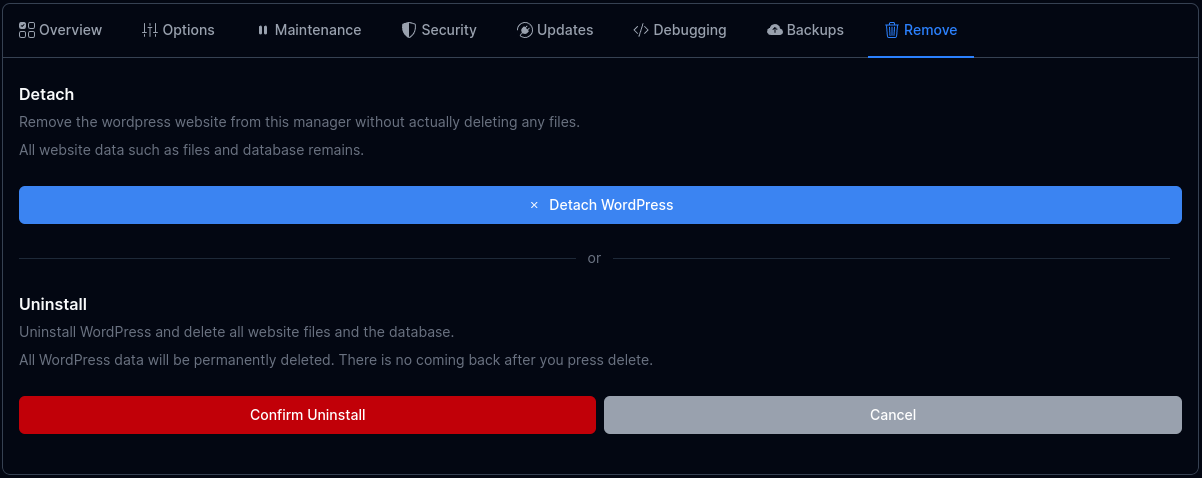The image size is (1202, 478).
Task: Open the Updates tab
Action: 565,30
